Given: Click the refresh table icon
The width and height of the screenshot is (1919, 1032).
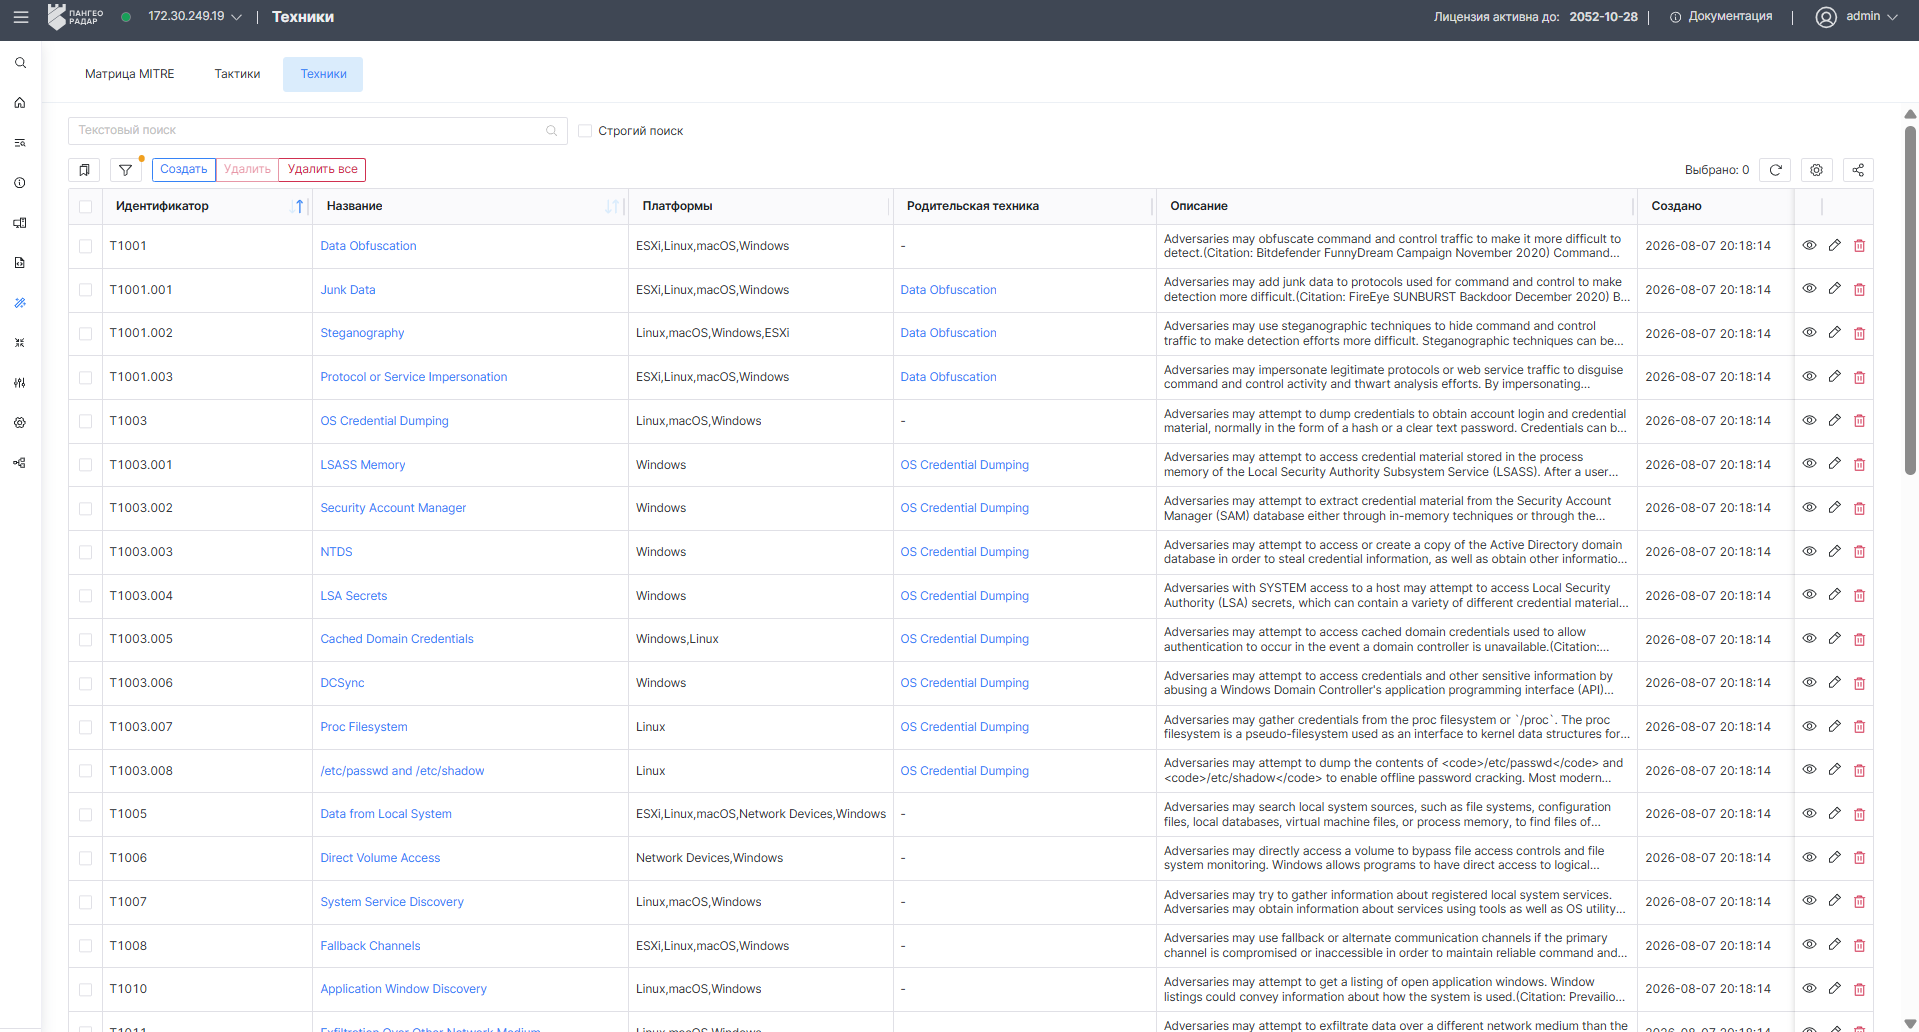Looking at the screenshot, I should pos(1775,170).
